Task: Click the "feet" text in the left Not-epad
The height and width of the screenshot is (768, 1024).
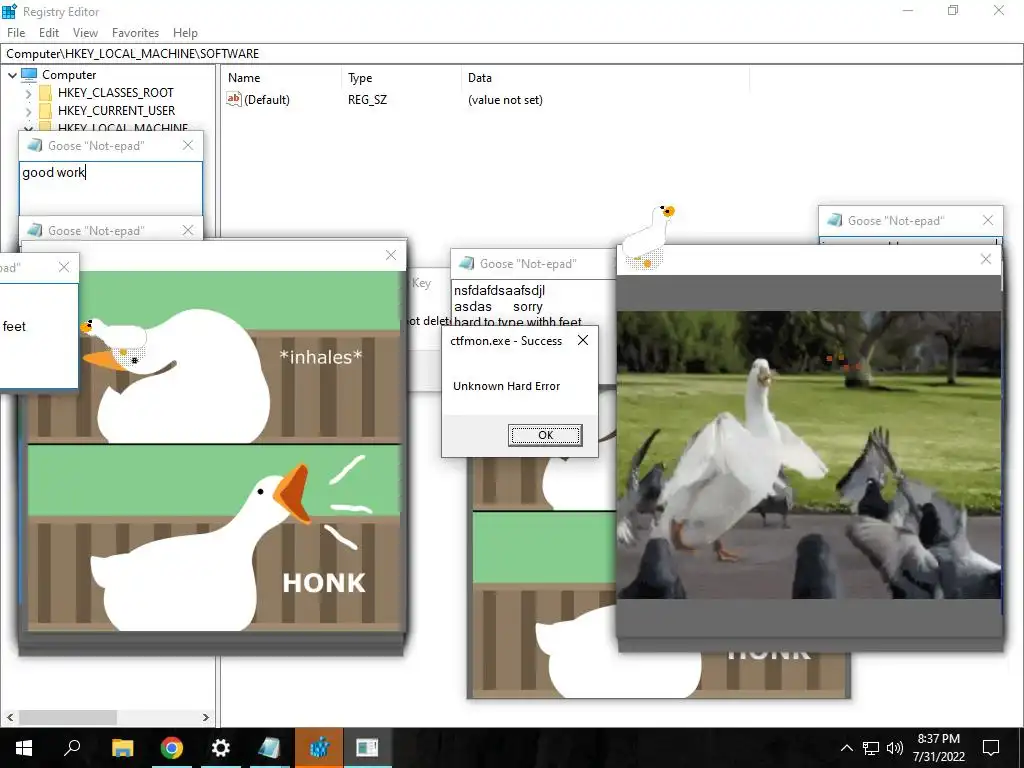Action: click(x=14, y=327)
